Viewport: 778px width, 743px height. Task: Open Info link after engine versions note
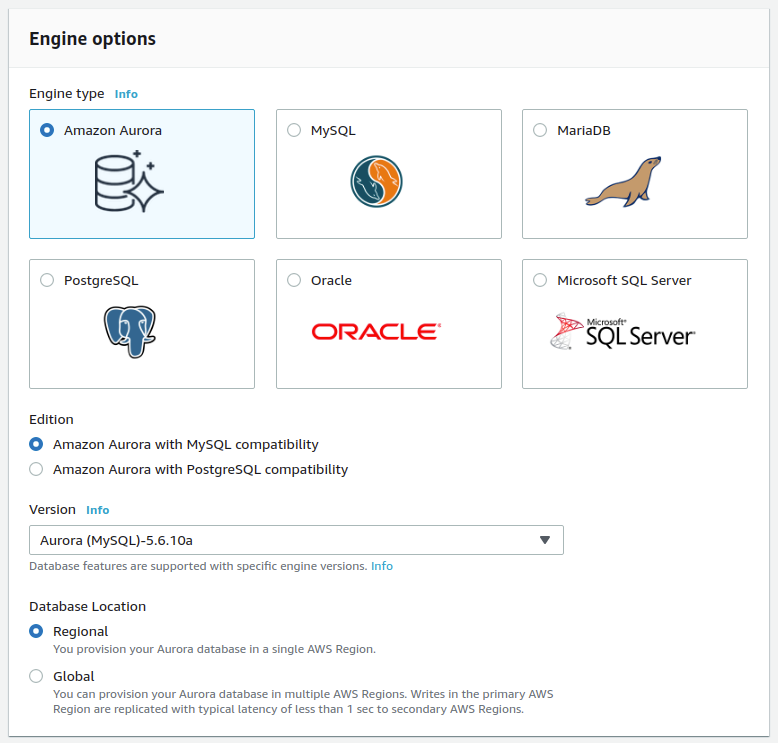coord(382,566)
